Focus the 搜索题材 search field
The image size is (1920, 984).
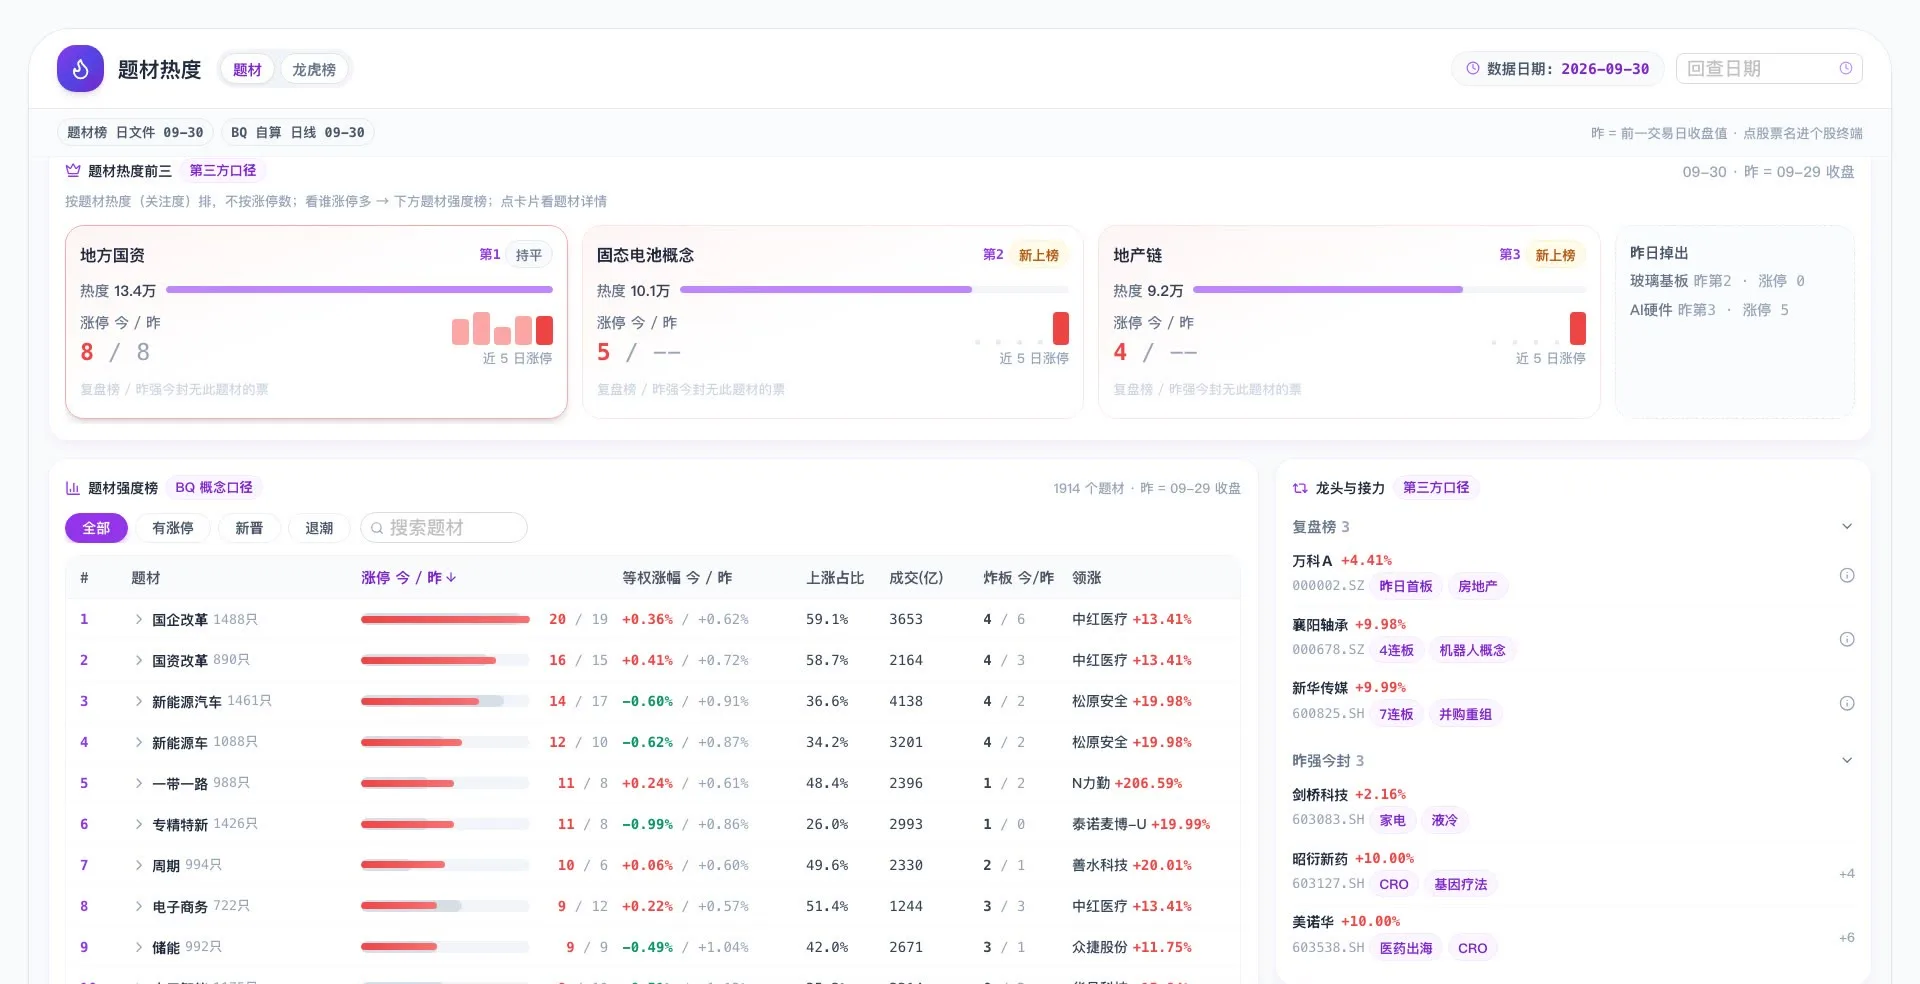pyautogui.click(x=443, y=528)
